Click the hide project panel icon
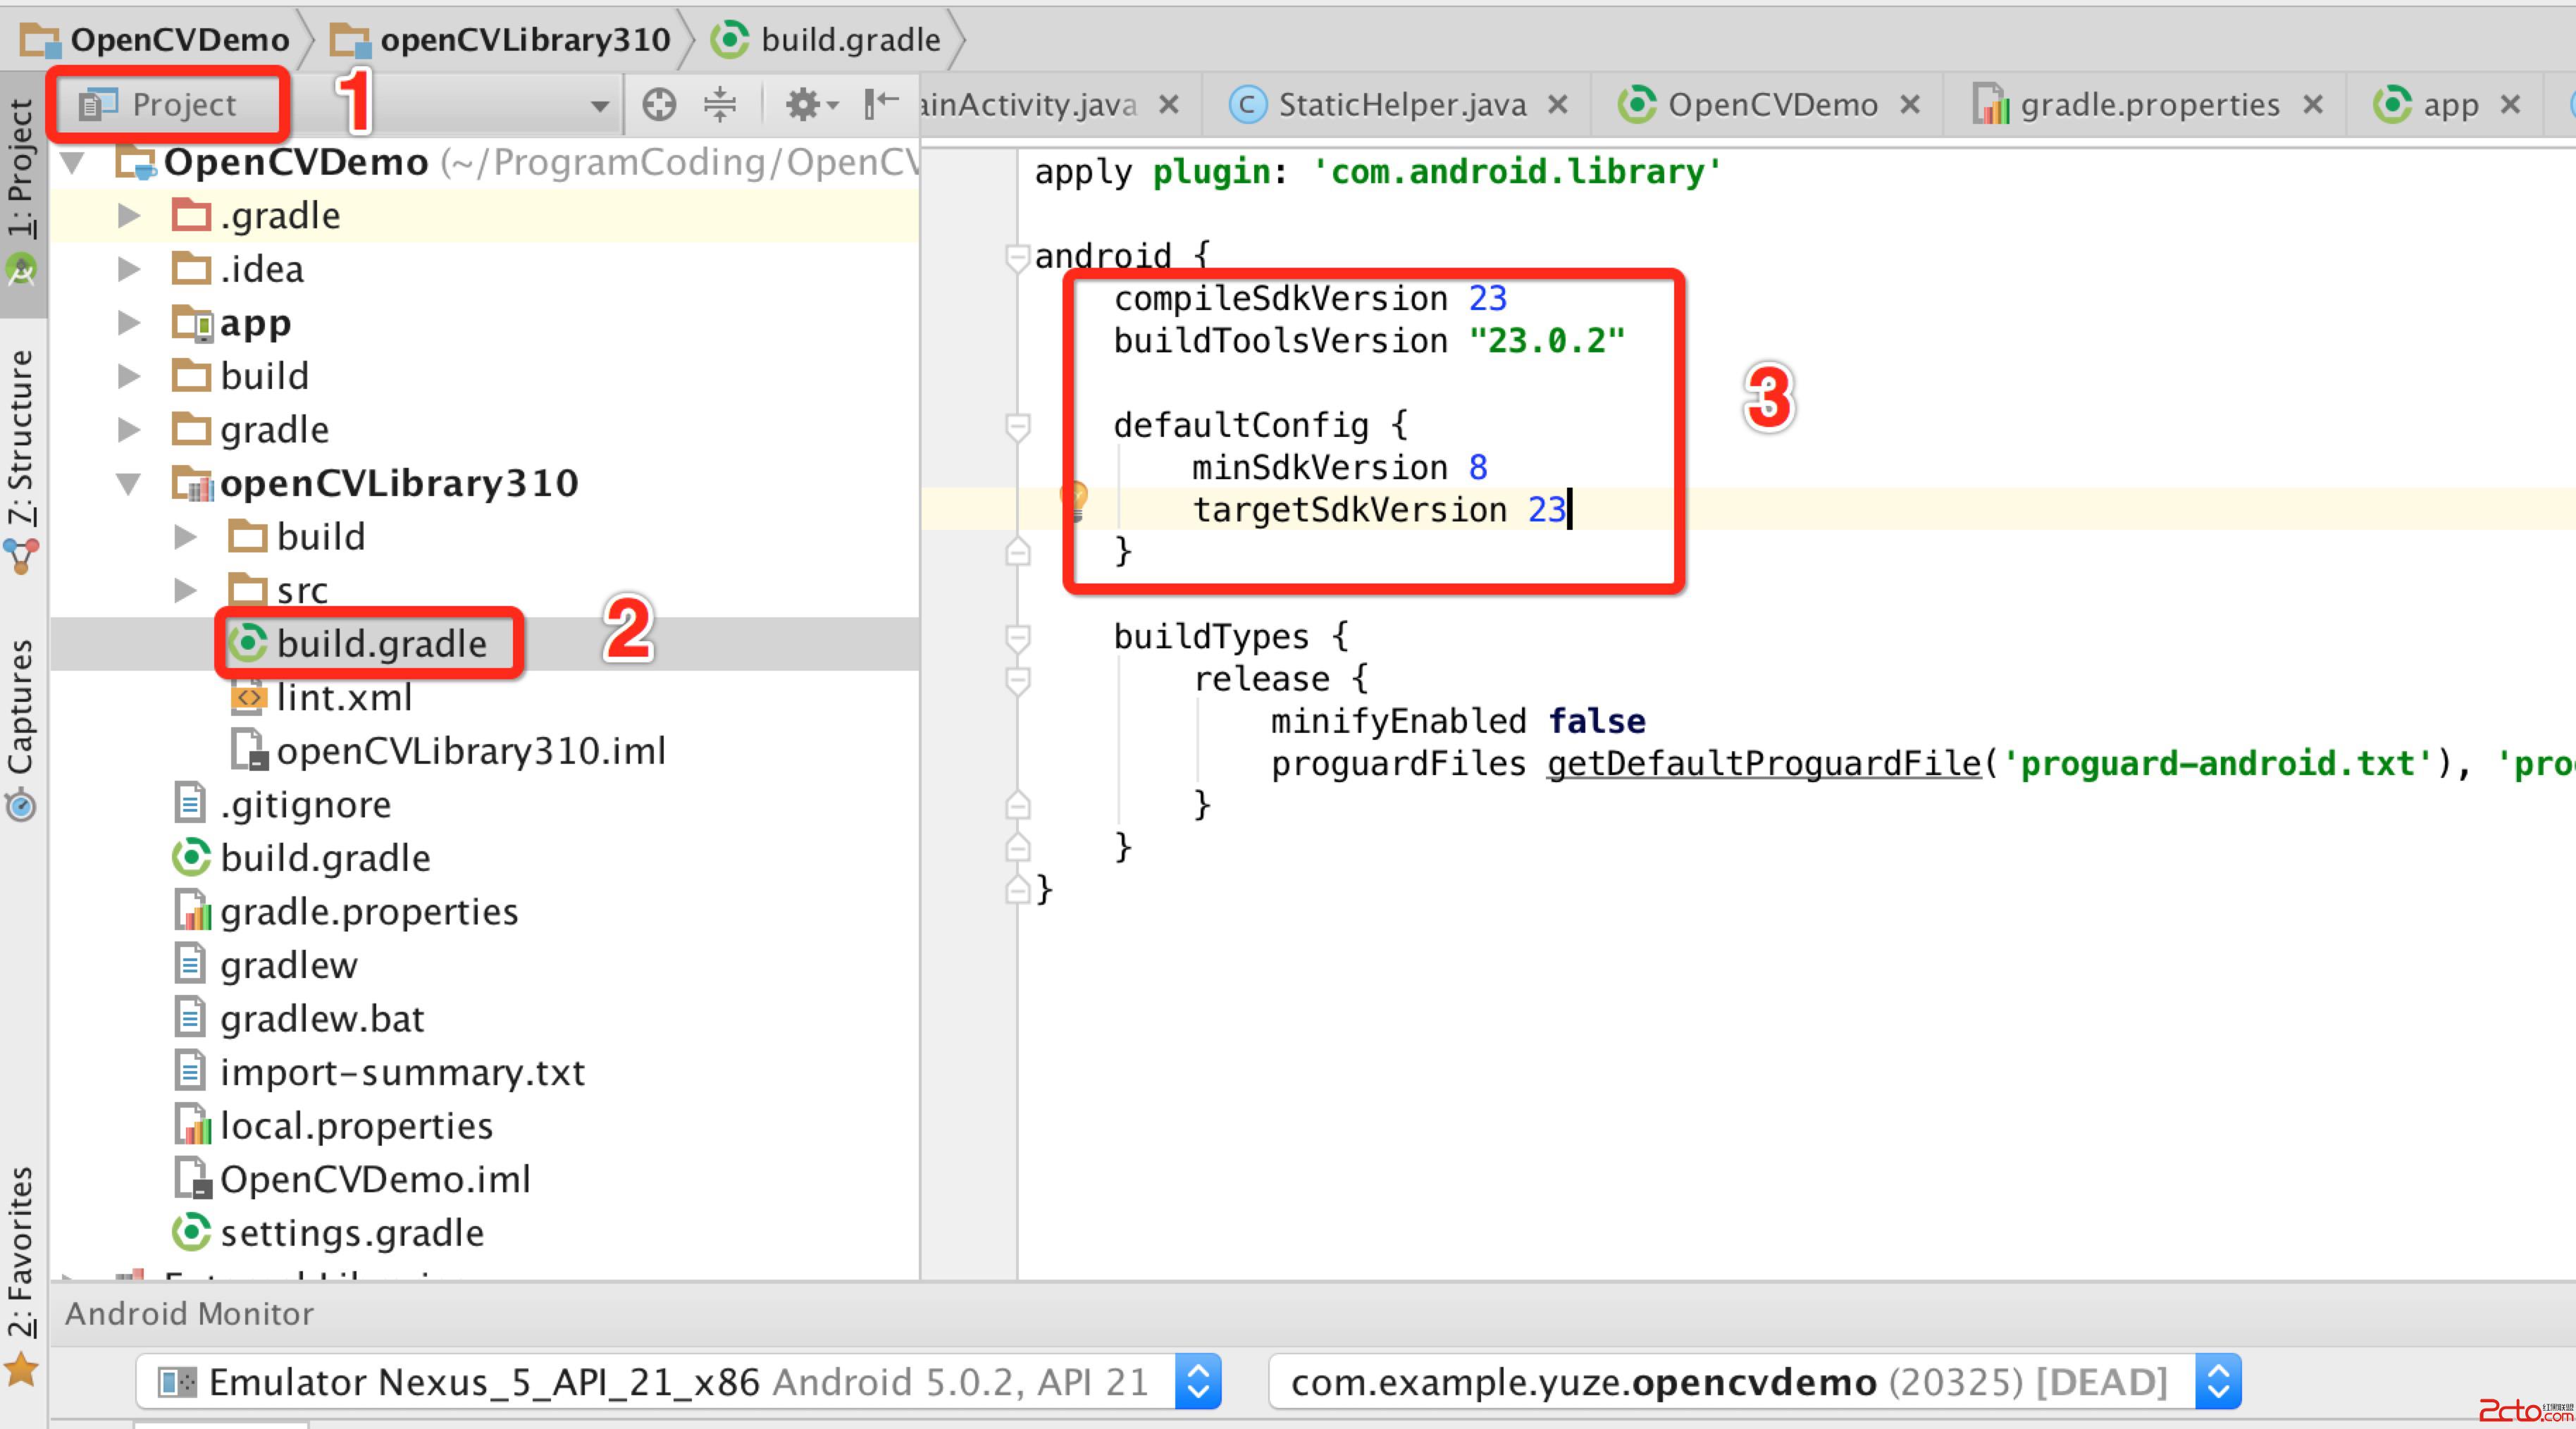Screen dimensions: 2576x1429 (881, 104)
